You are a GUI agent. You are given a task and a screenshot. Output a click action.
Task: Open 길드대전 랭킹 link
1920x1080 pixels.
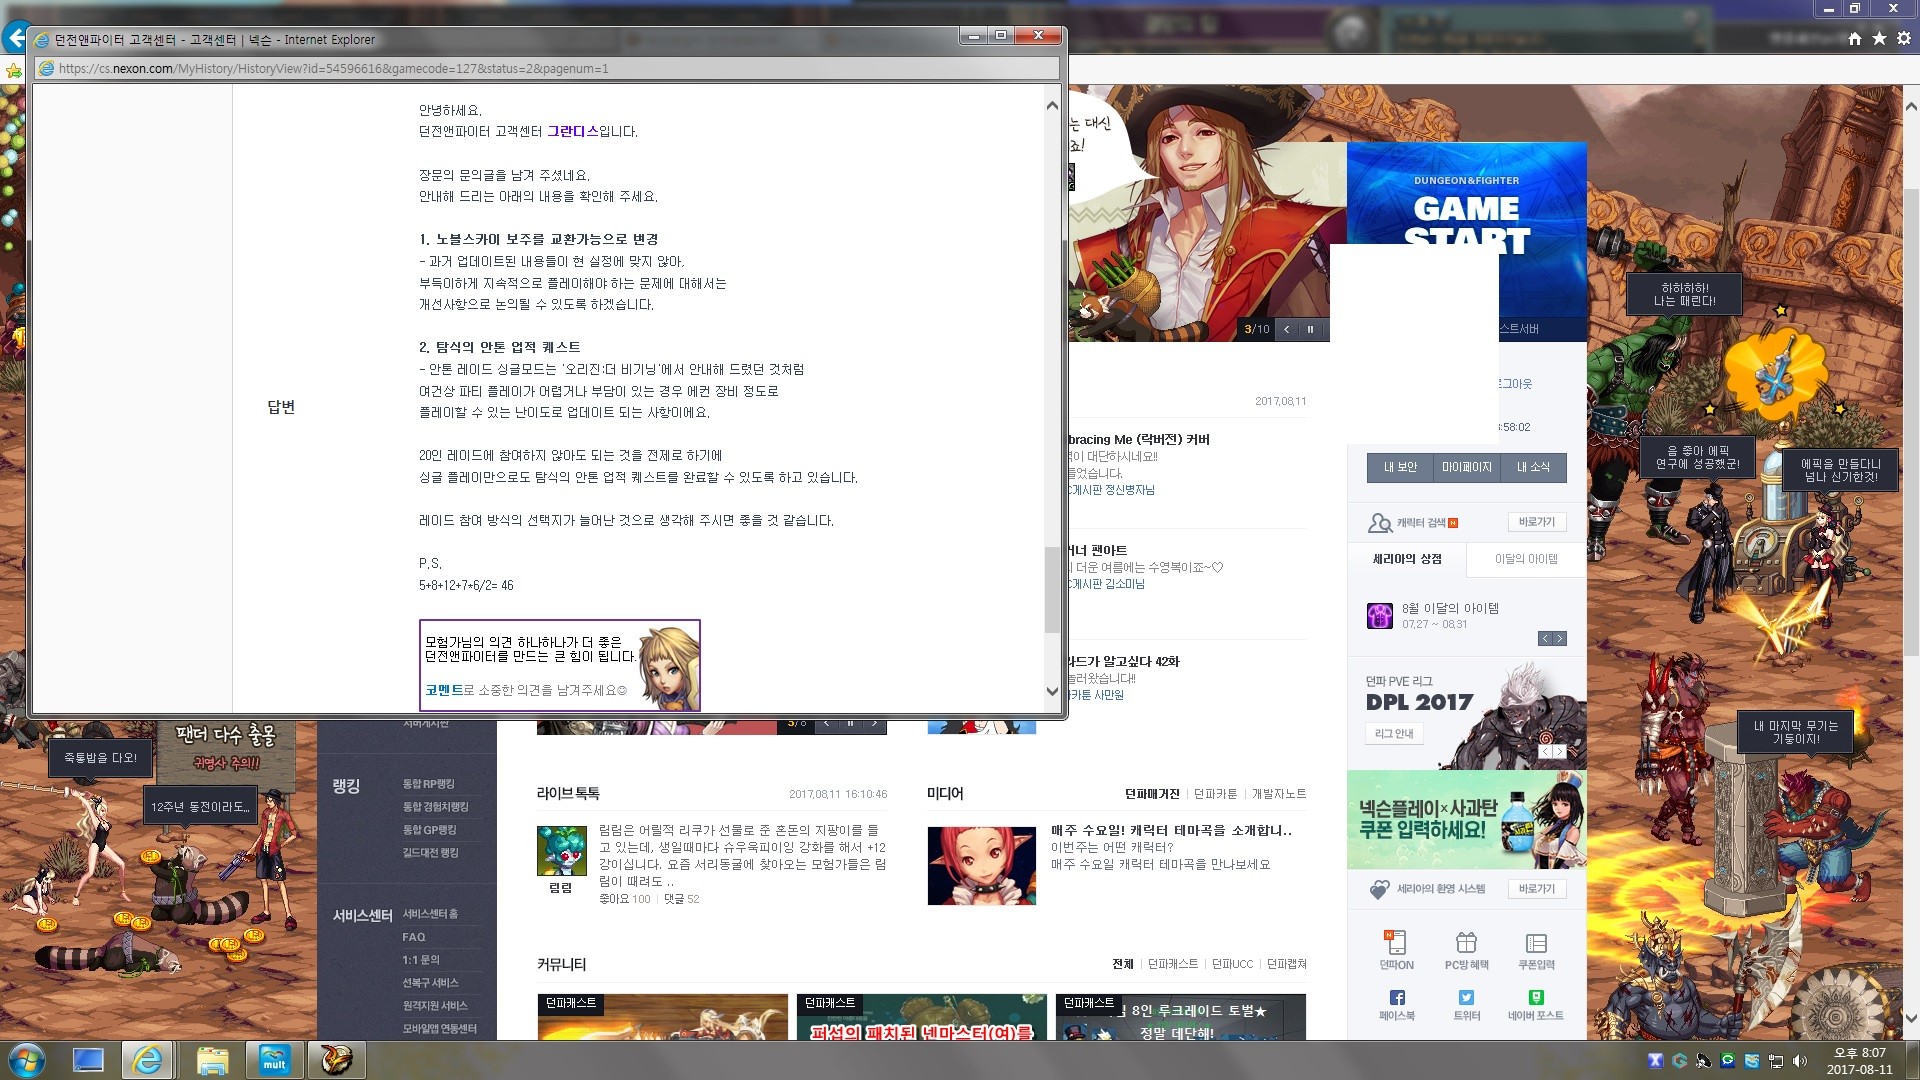tap(430, 853)
